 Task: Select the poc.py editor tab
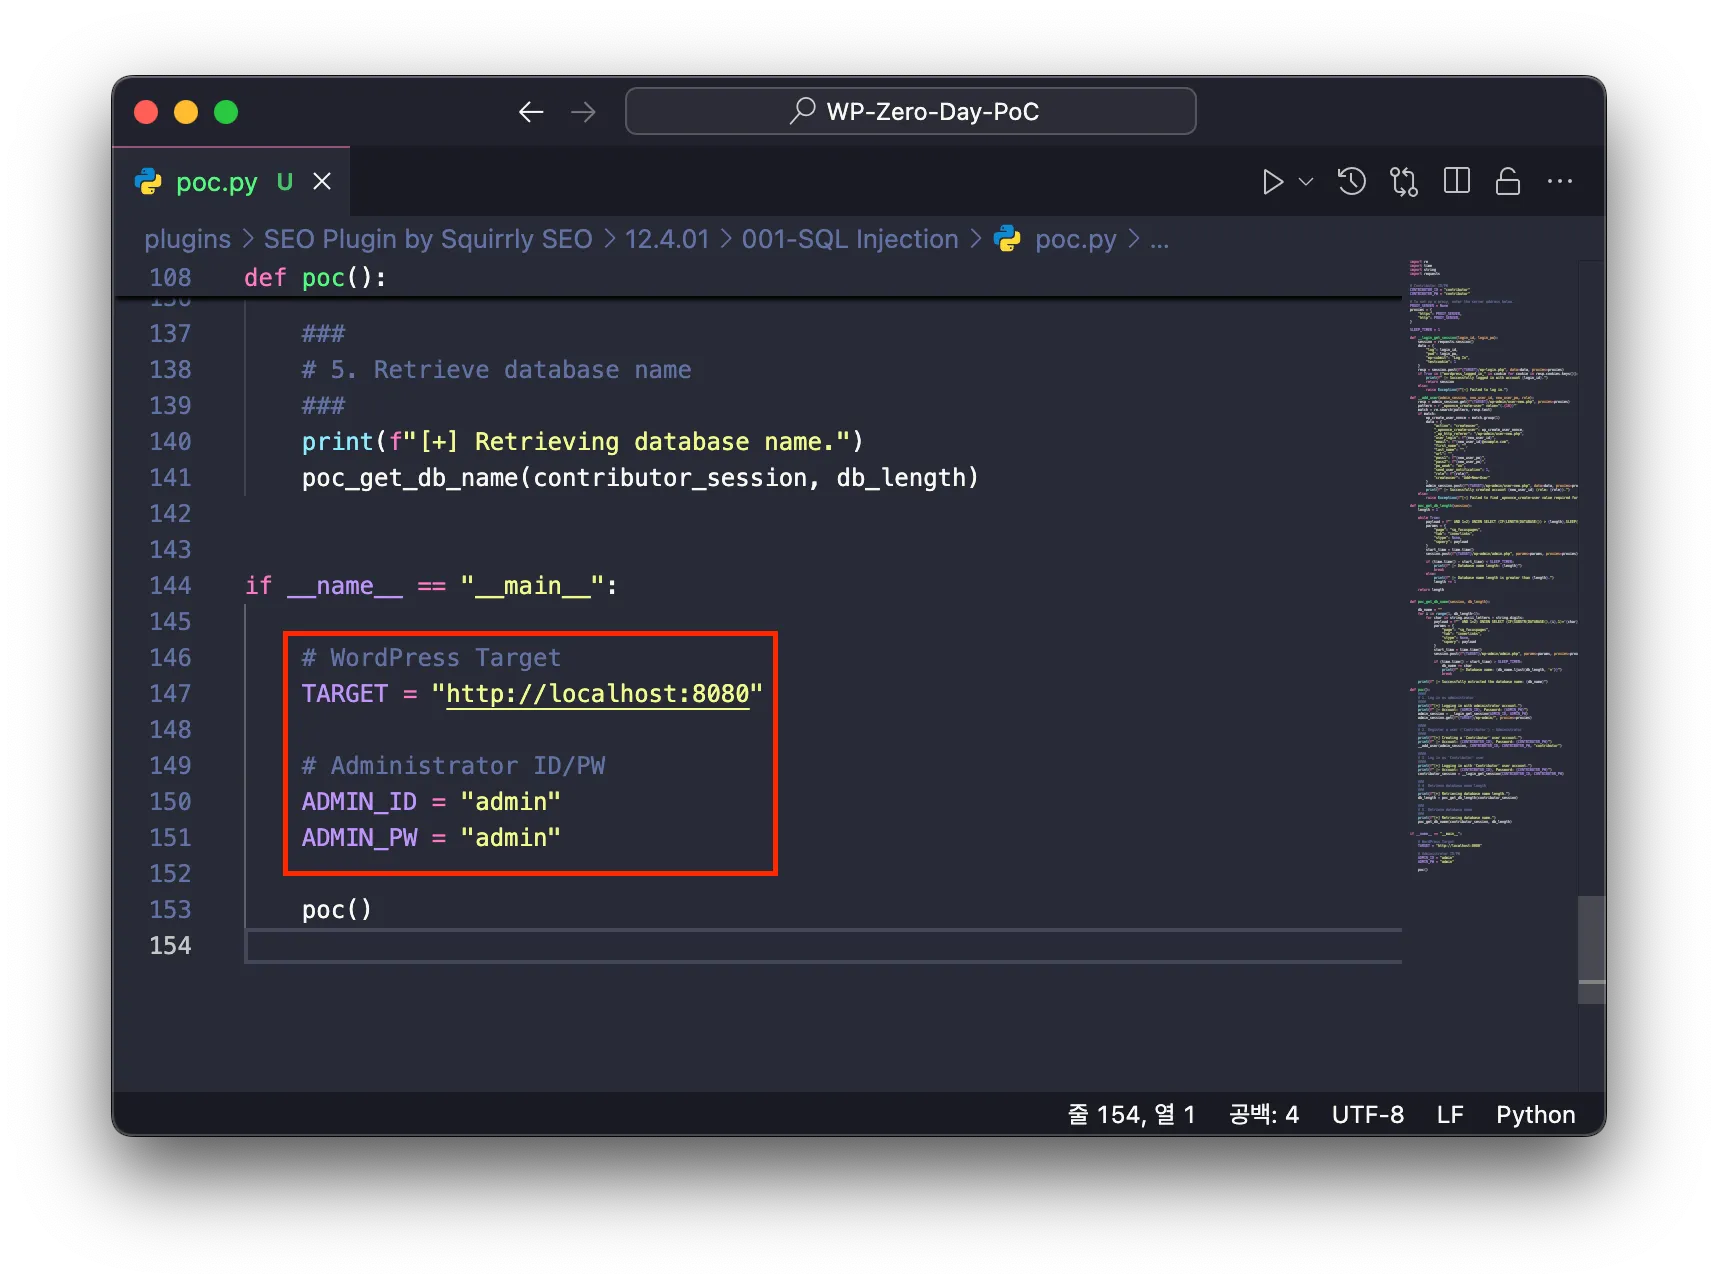point(216,182)
